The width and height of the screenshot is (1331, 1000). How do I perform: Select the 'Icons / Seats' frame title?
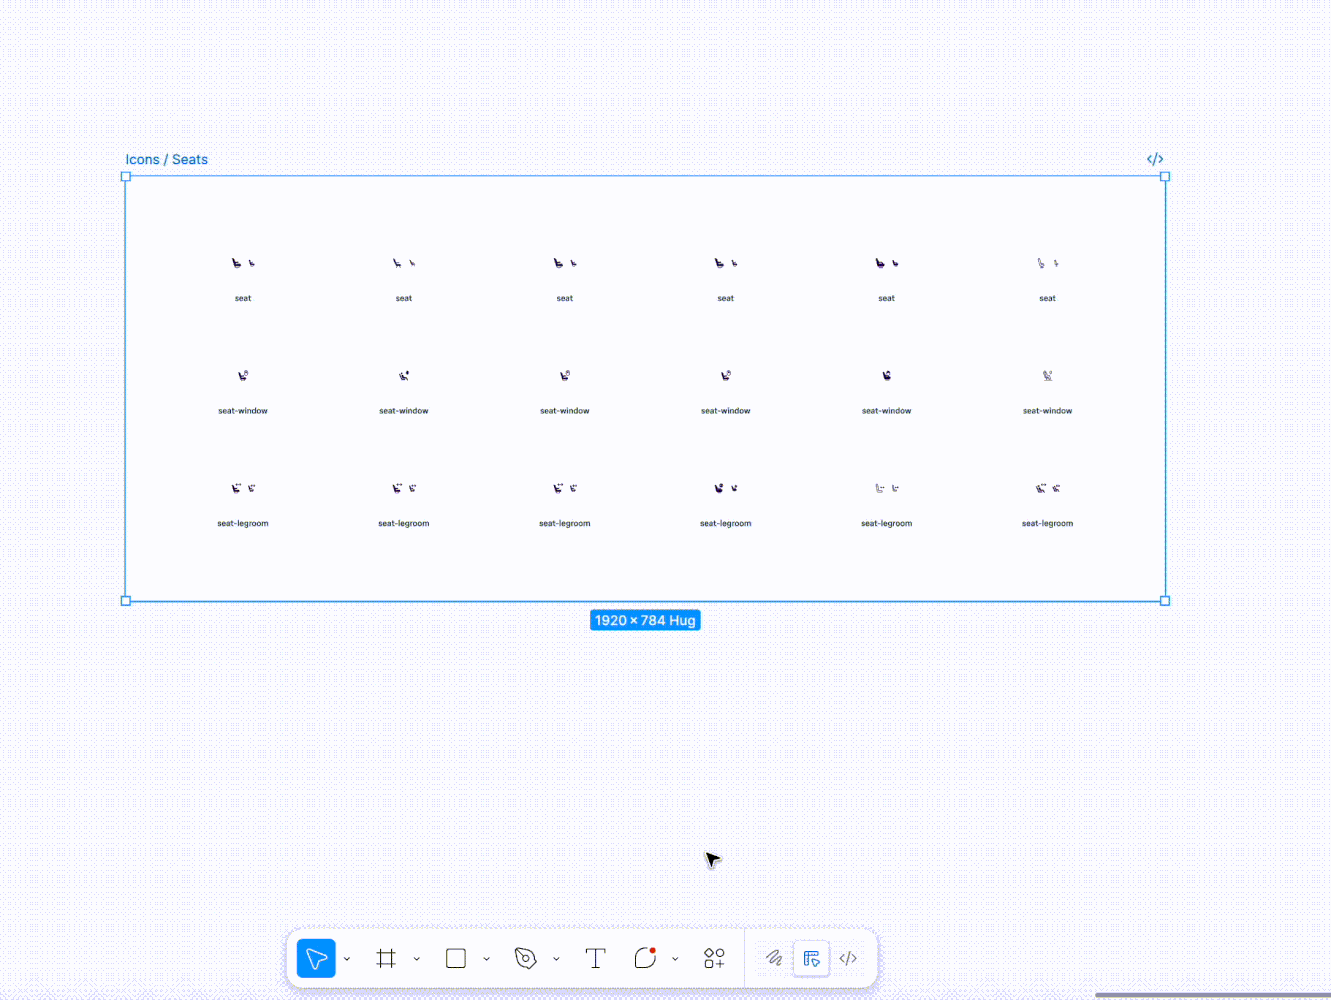coord(166,160)
